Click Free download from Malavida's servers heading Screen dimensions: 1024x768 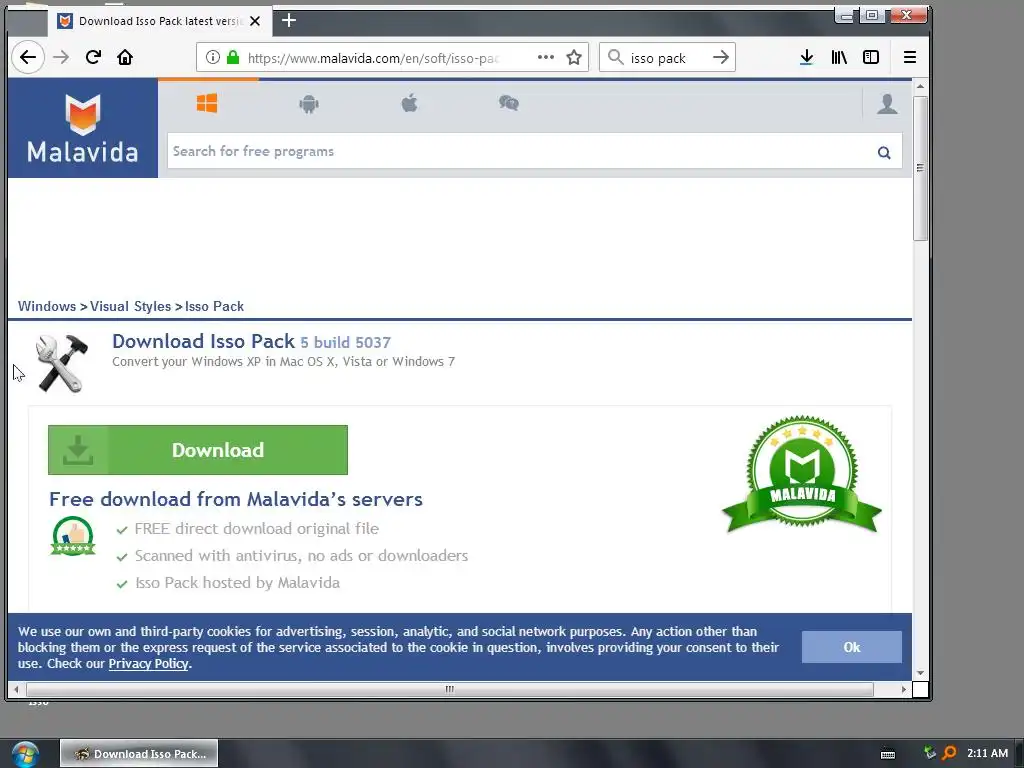click(236, 500)
